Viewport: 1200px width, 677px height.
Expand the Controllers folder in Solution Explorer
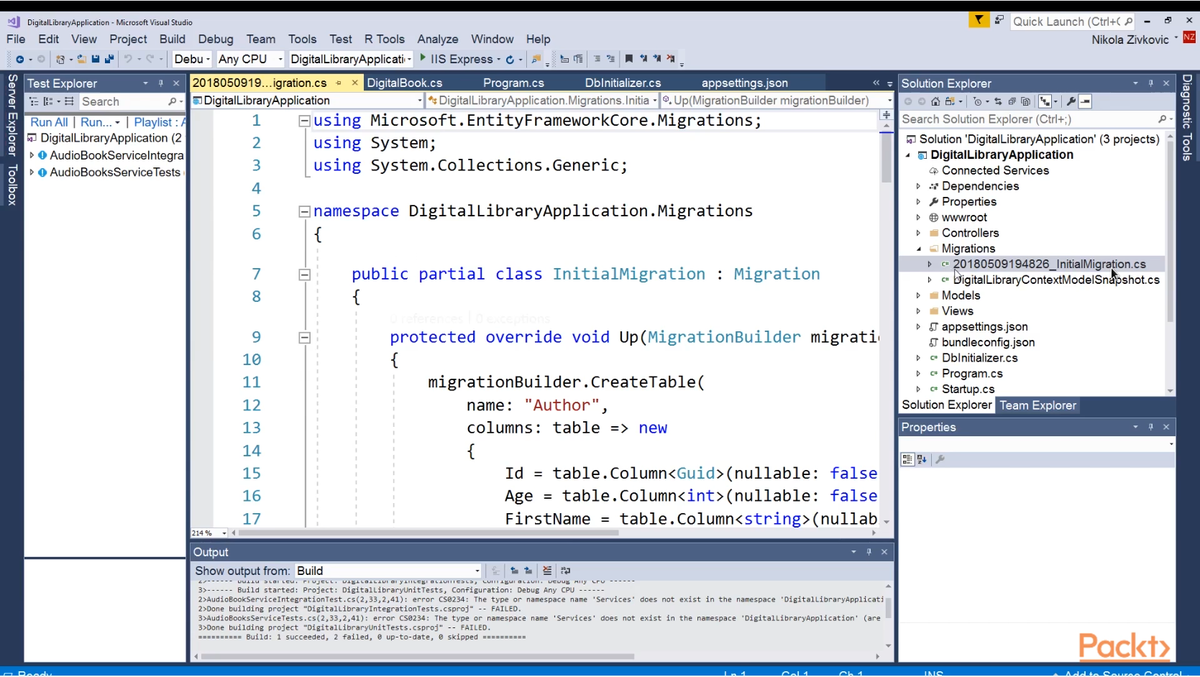coord(919,233)
